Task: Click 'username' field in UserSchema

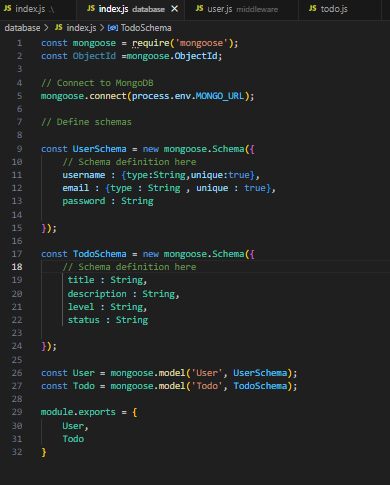Action: tap(84, 175)
